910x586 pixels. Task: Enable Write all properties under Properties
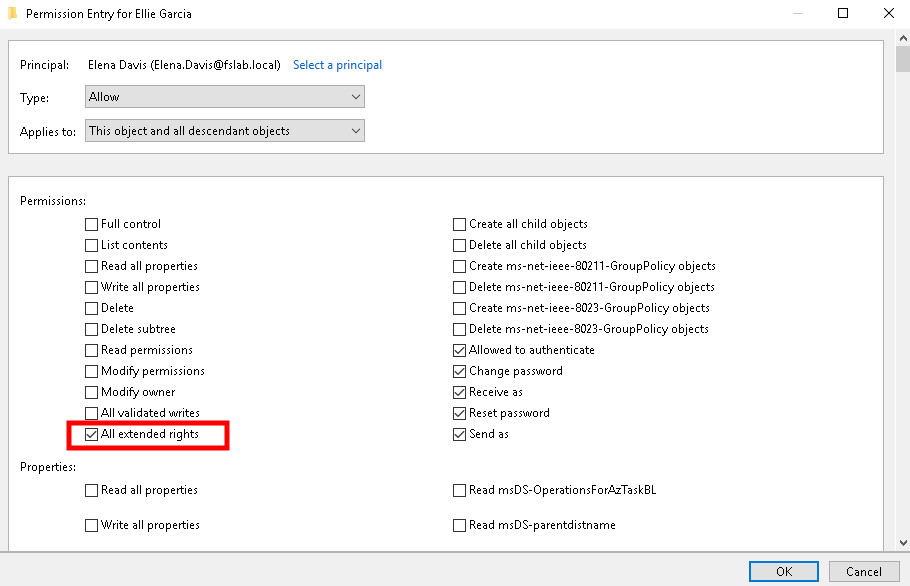[92, 525]
